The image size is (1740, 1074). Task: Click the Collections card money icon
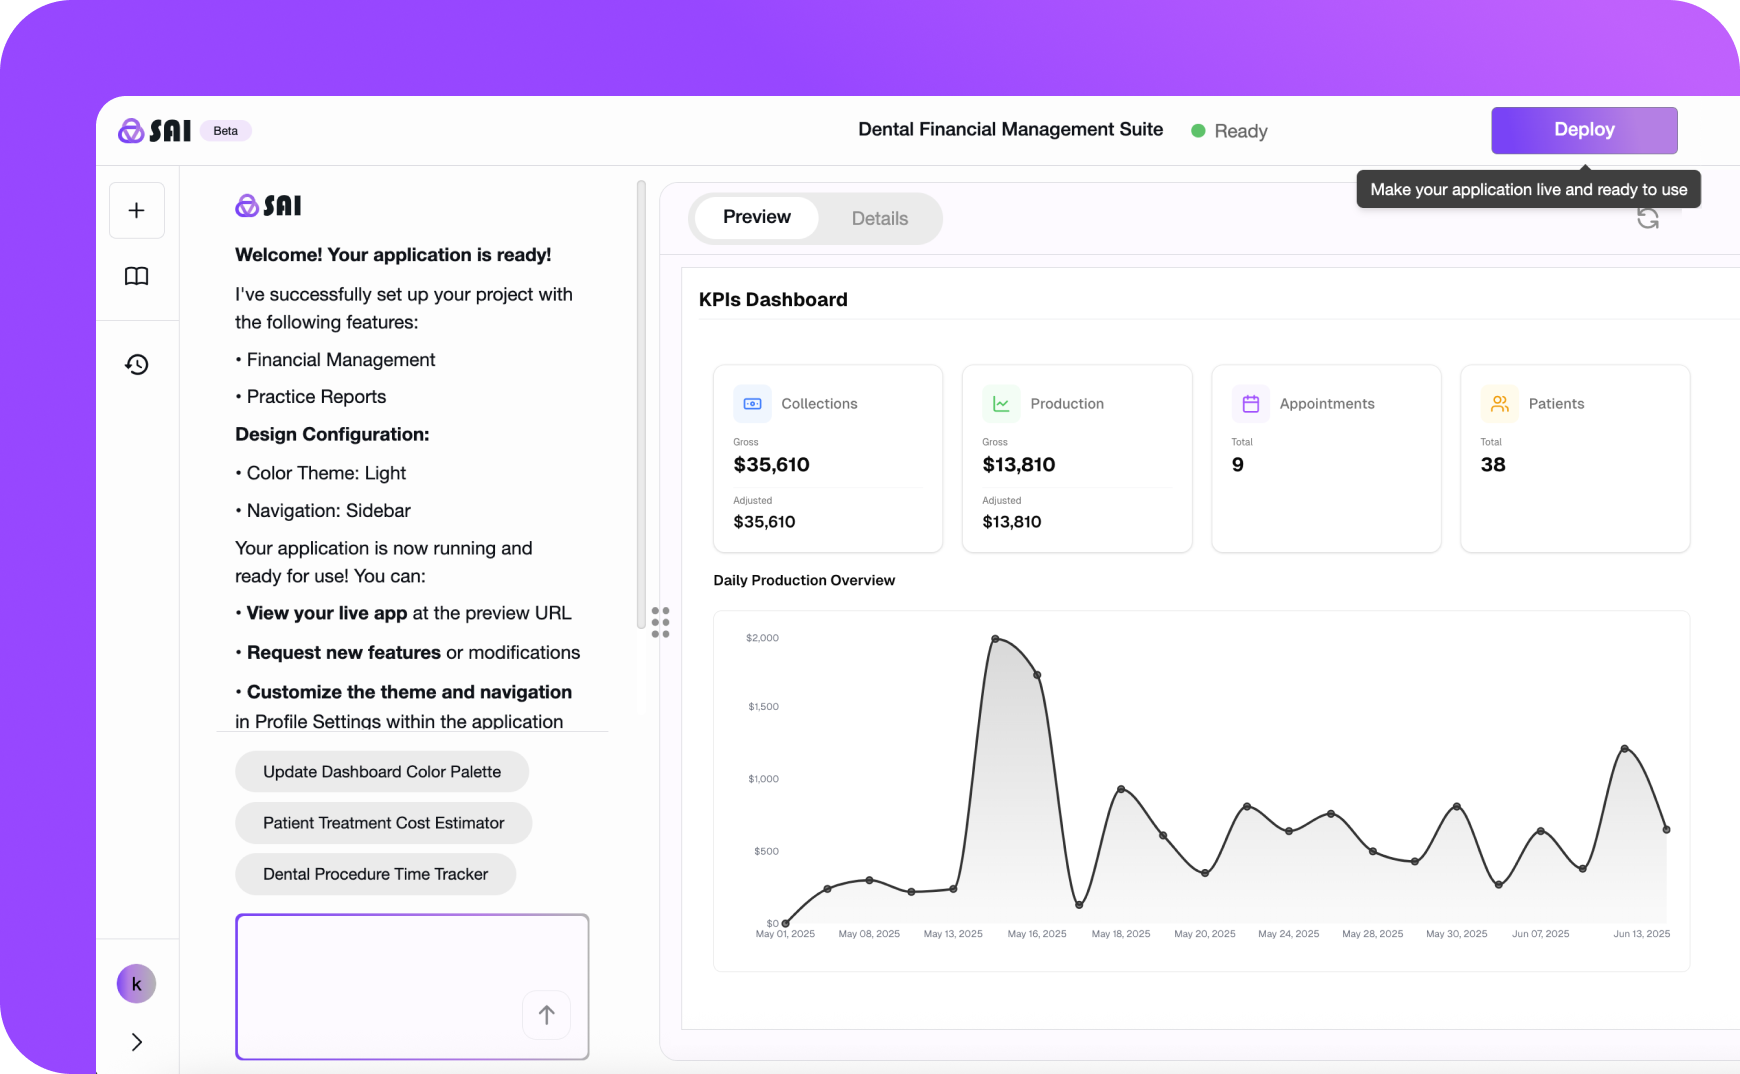pos(752,404)
